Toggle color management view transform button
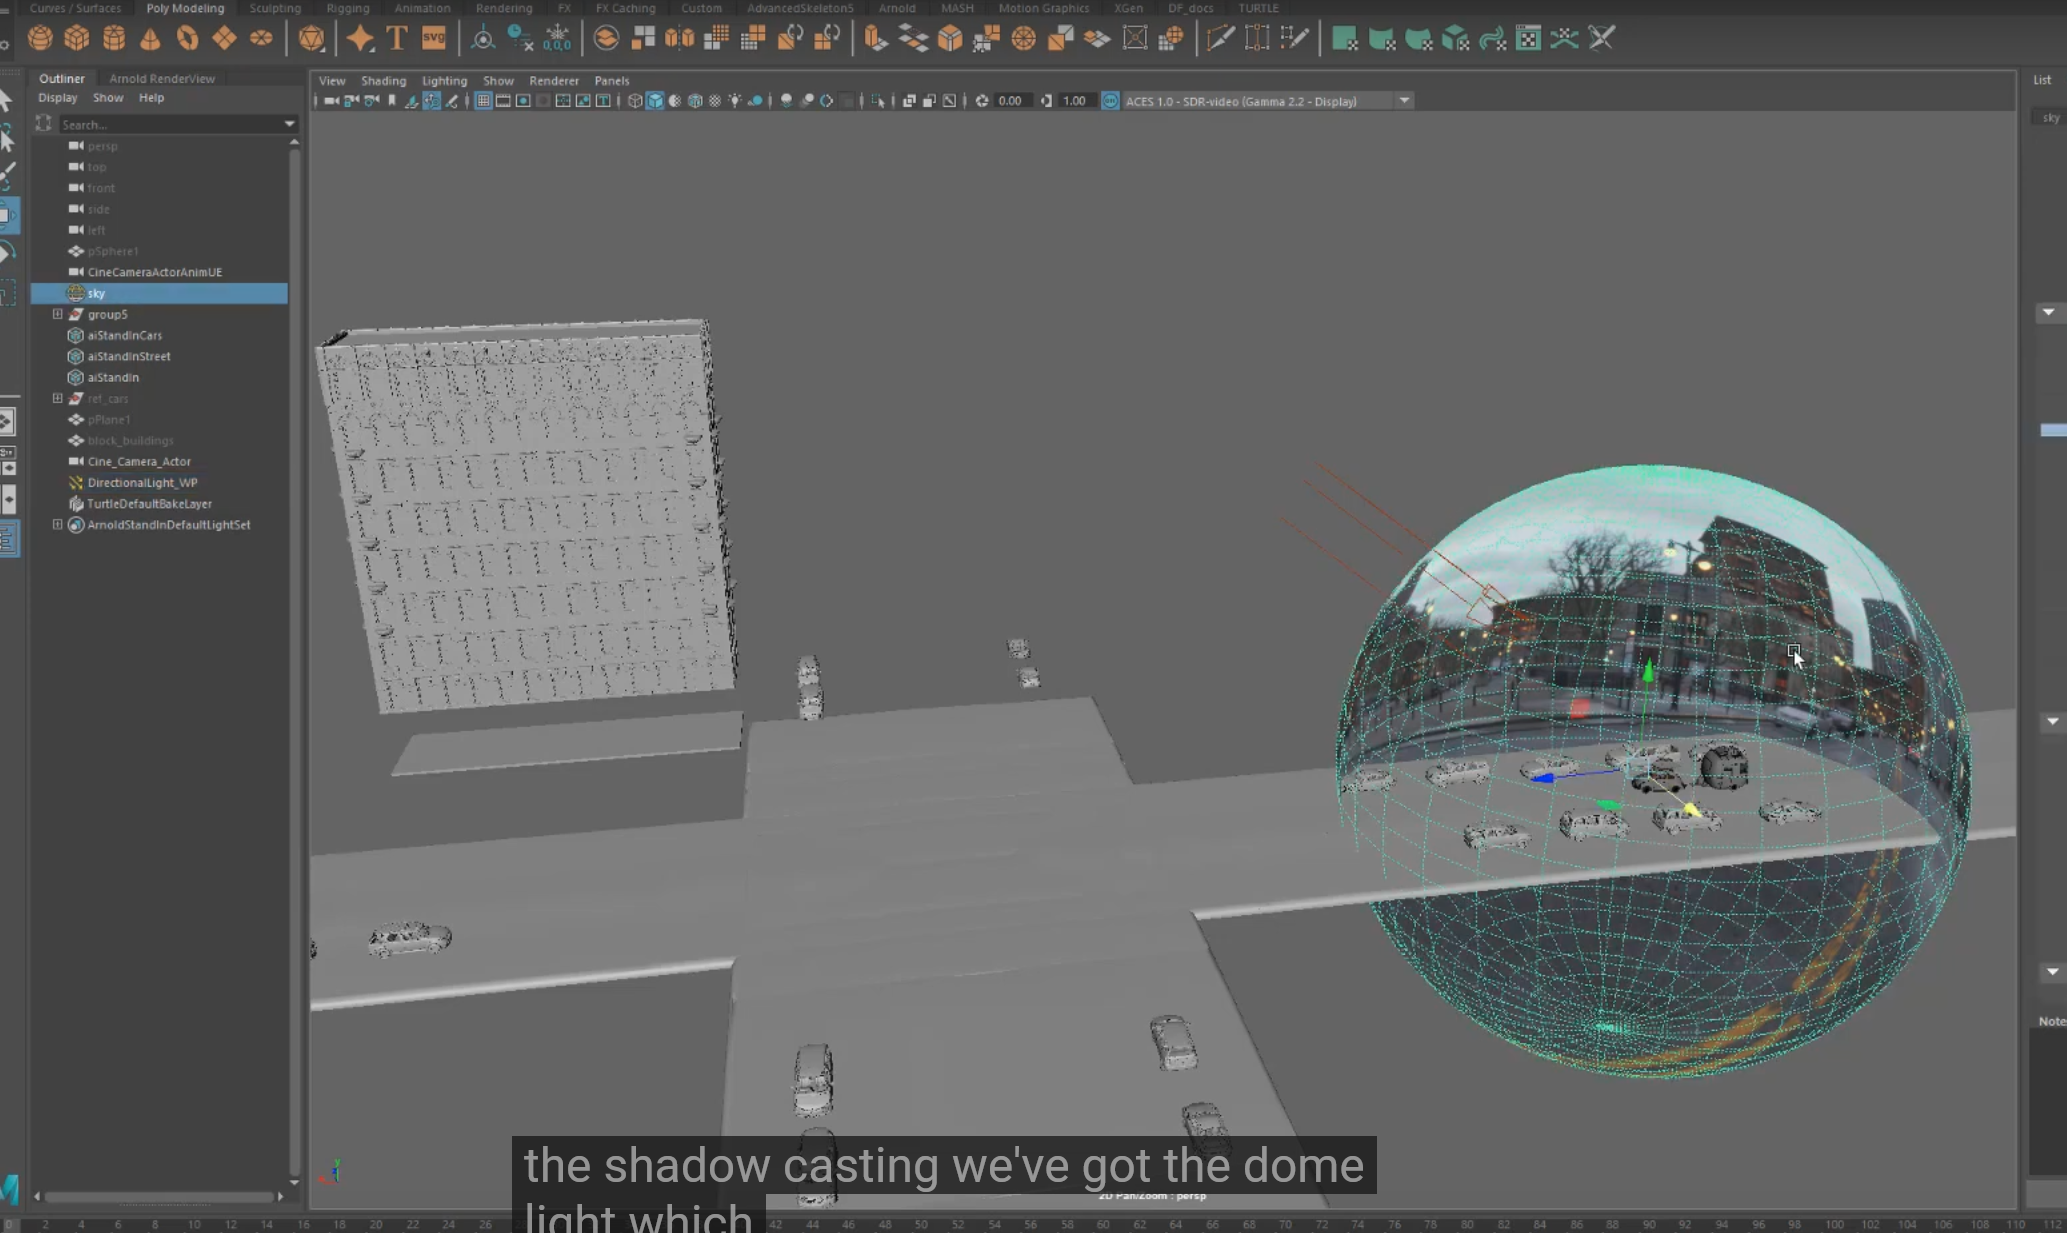This screenshot has height=1233, width=2067. click(x=1110, y=101)
